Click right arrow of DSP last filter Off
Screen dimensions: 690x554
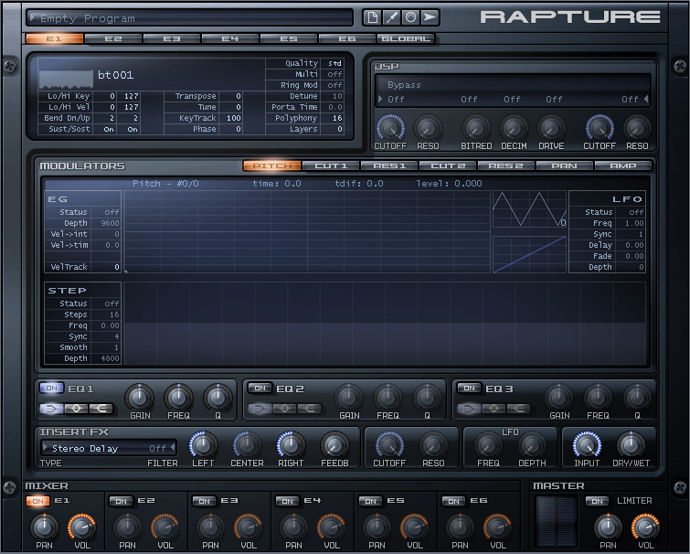646,99
